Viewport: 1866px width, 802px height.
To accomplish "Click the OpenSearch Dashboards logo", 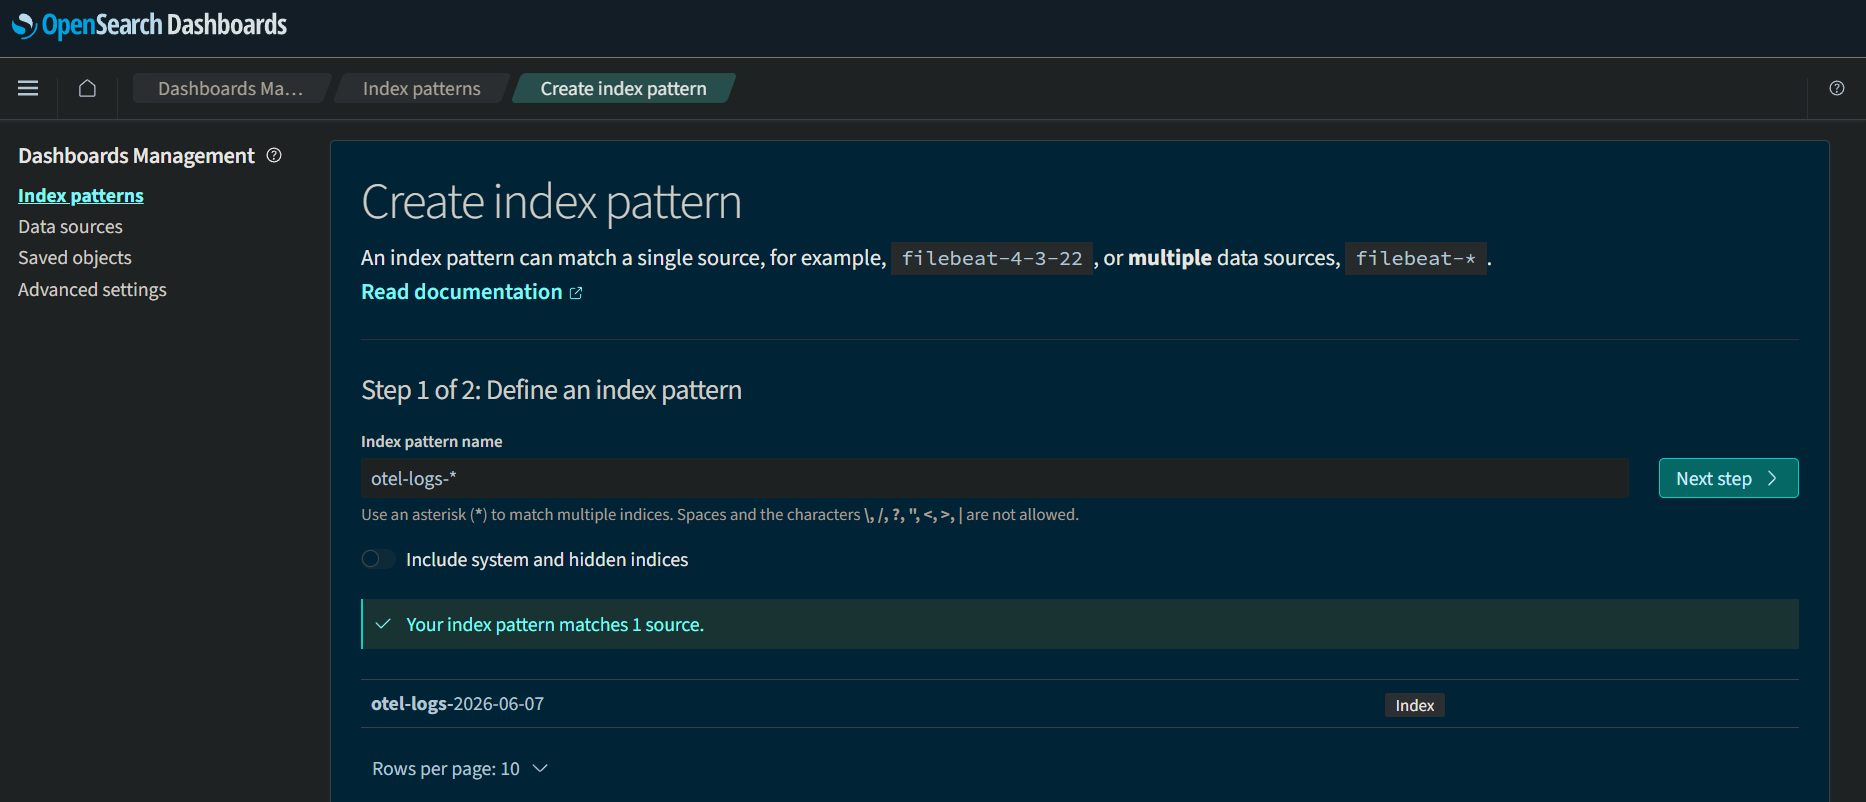I will pos(149,25).
